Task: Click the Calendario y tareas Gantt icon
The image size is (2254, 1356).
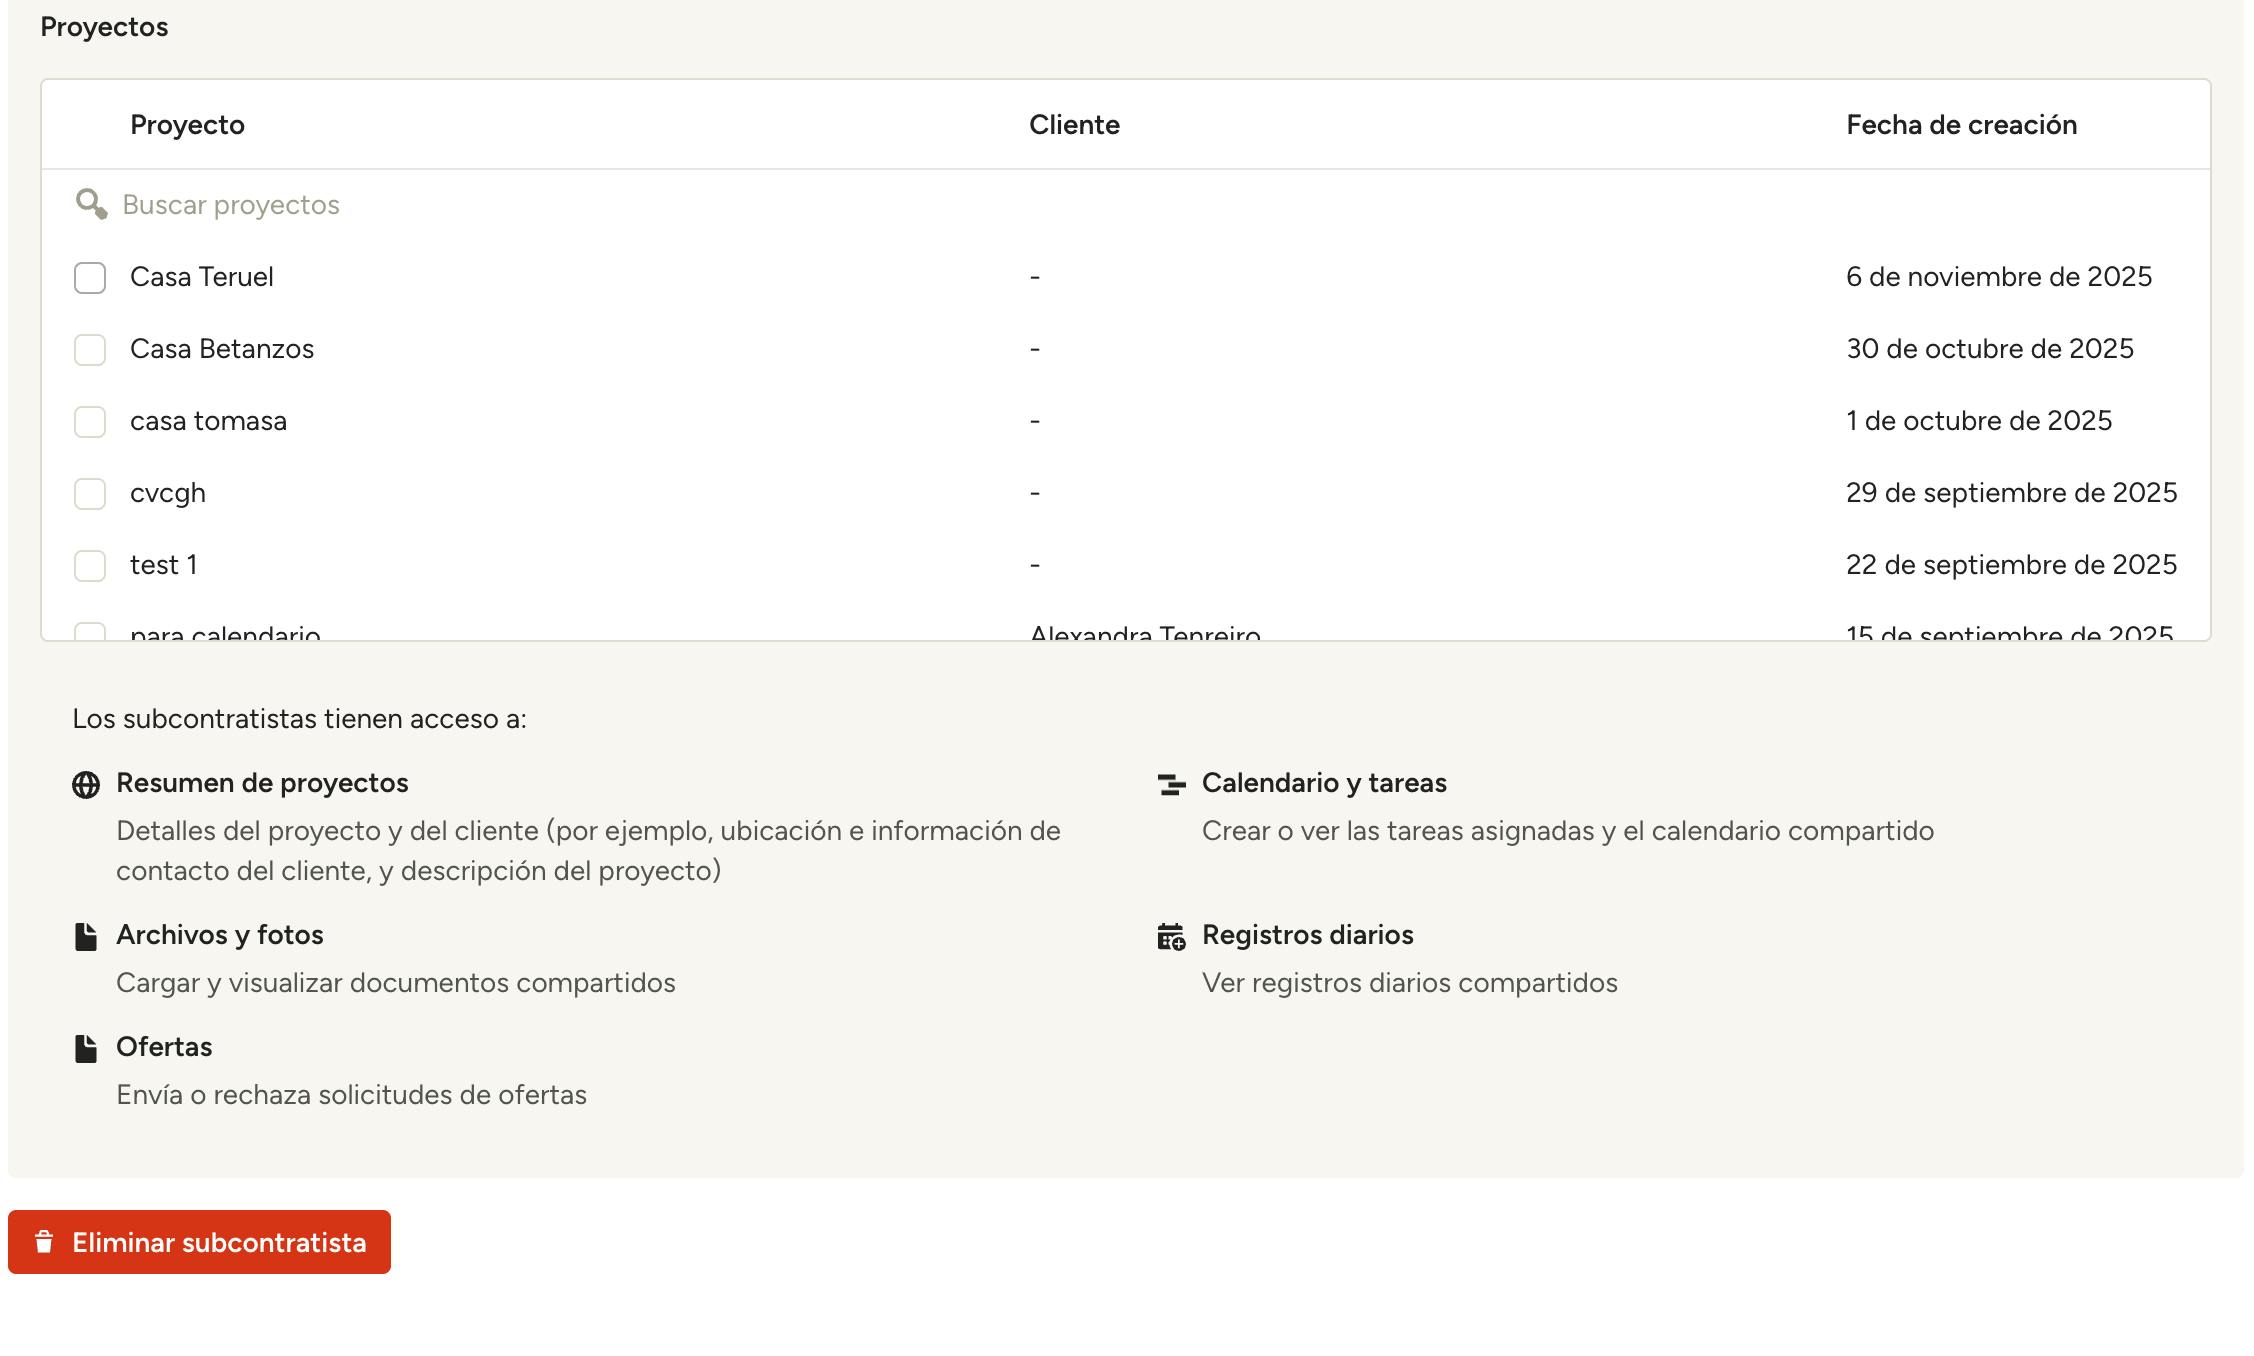Action: (x=1171, y=785)
